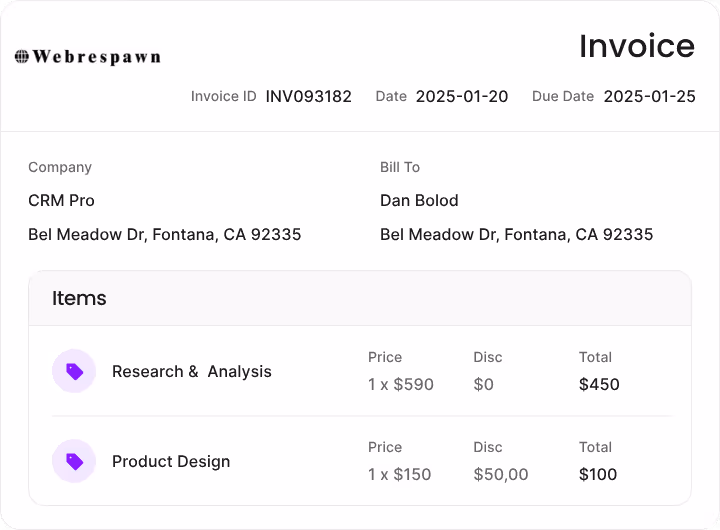The height and width of the screenshot is (530, 720).
Task: Click the $50,00 discount value
Action: click(x=500, y=474)
